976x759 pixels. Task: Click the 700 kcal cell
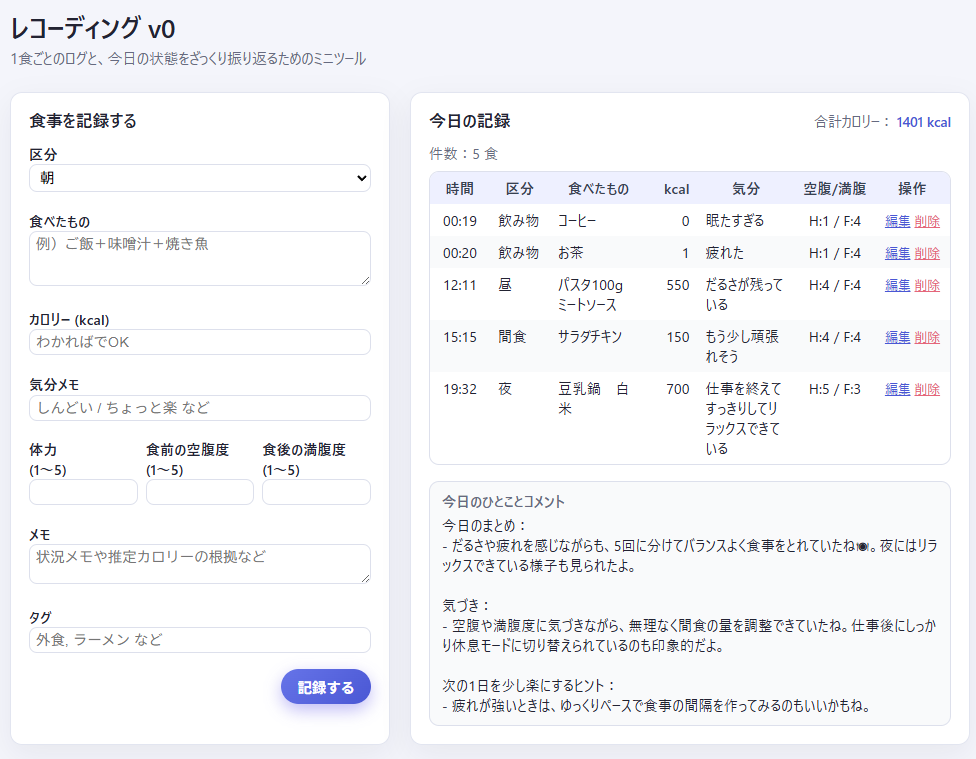[678, 389]
